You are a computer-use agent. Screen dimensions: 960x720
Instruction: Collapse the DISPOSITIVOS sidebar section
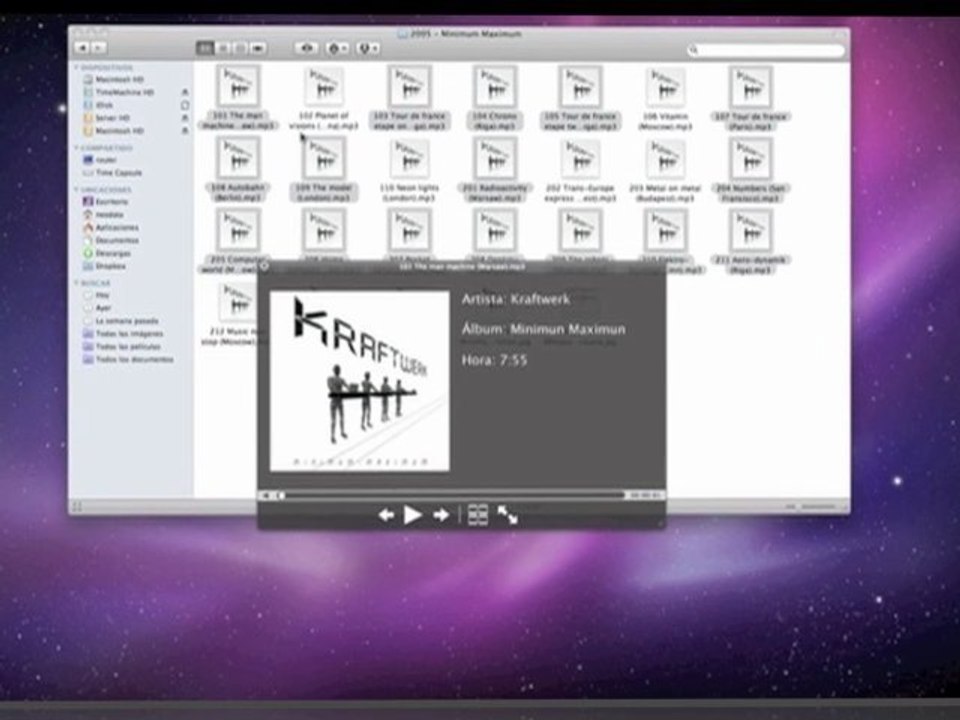click(x=77, y=67)
